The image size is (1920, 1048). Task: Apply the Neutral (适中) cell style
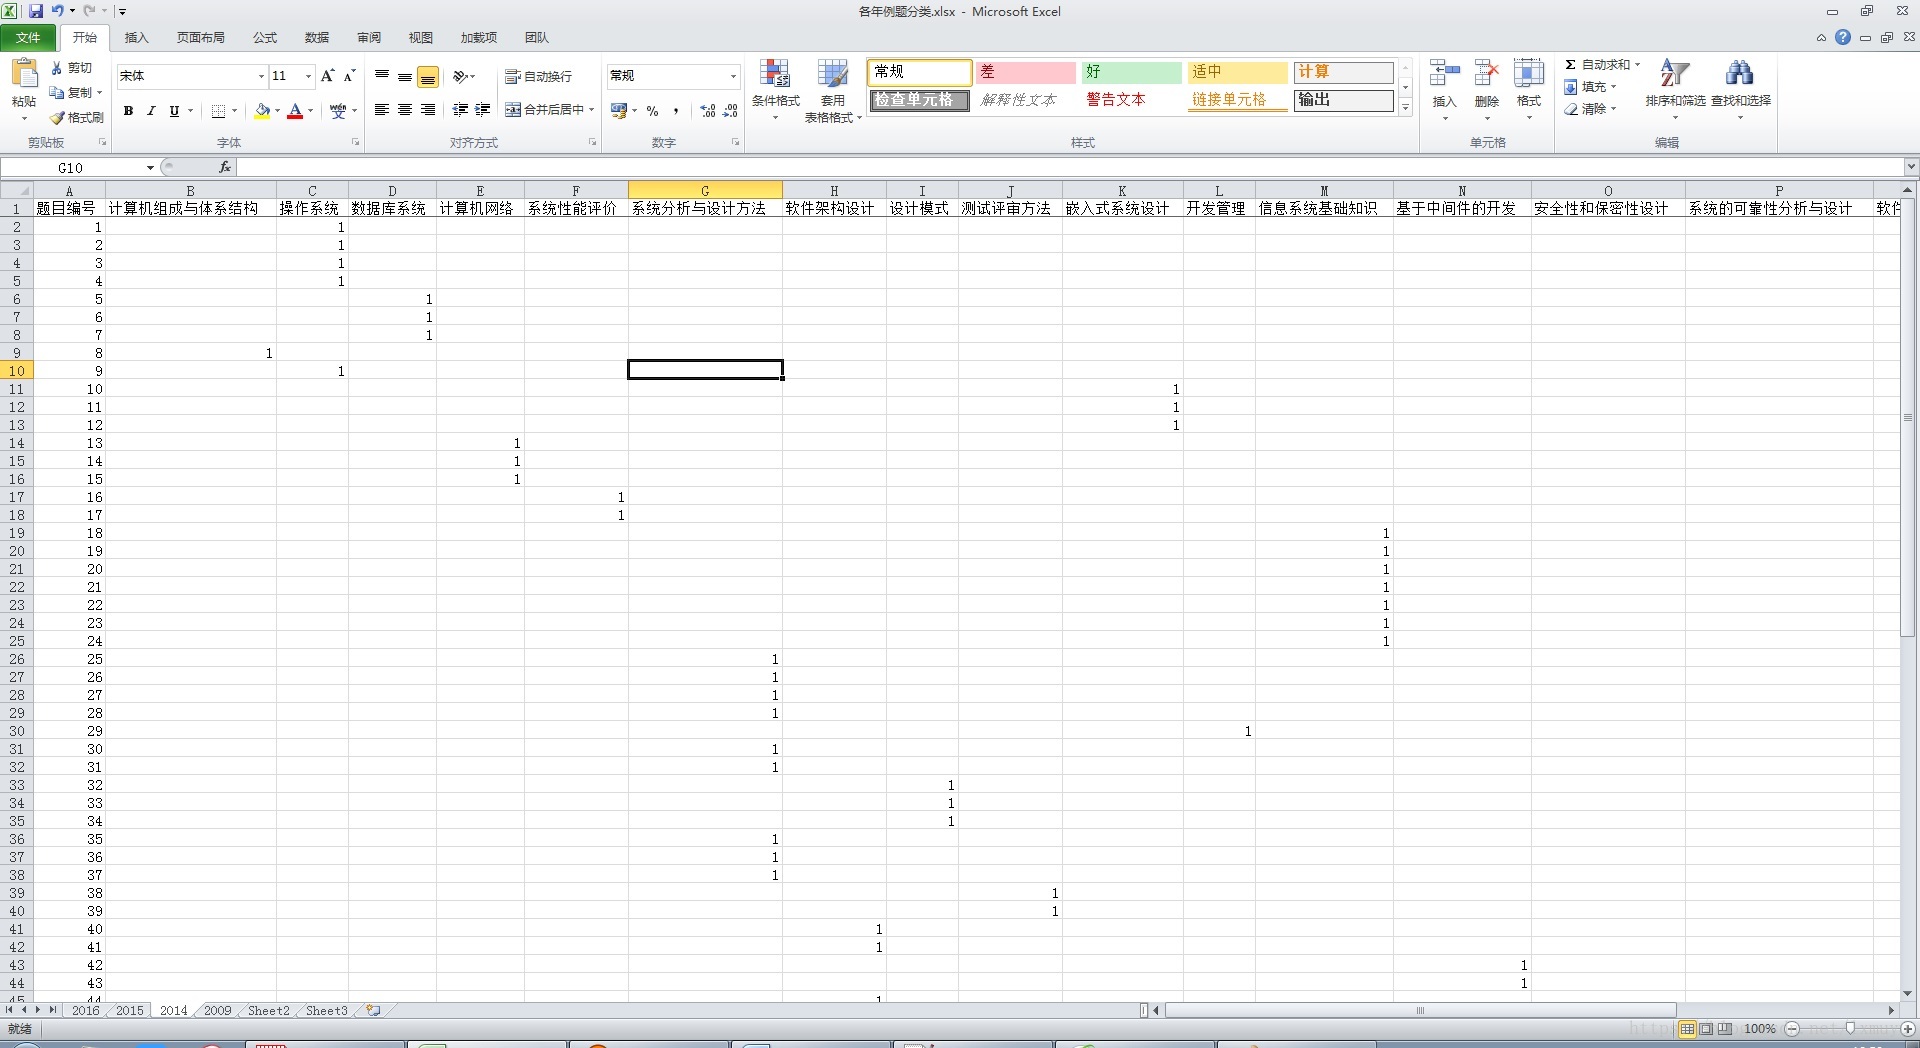tap(1238, 72)
